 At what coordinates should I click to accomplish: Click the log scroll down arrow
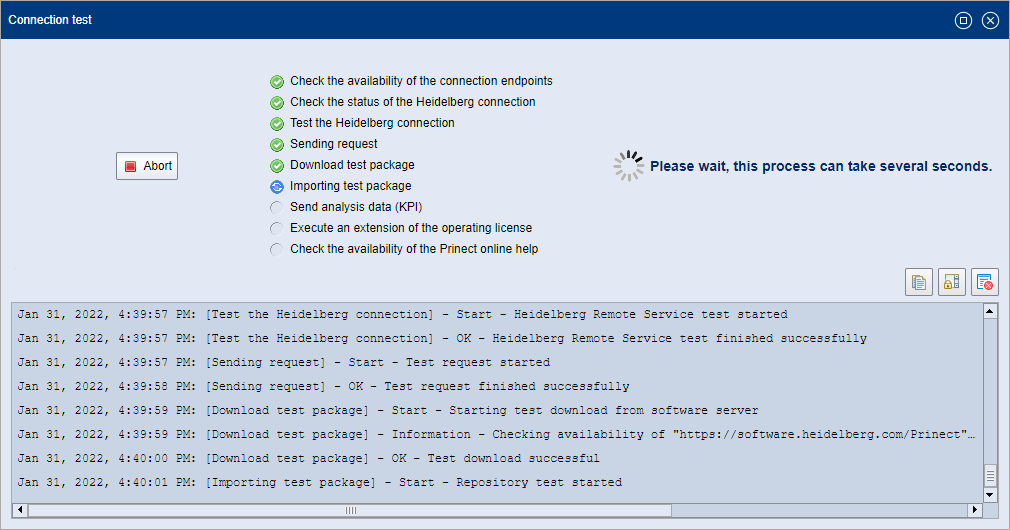(x=990, y=495)
